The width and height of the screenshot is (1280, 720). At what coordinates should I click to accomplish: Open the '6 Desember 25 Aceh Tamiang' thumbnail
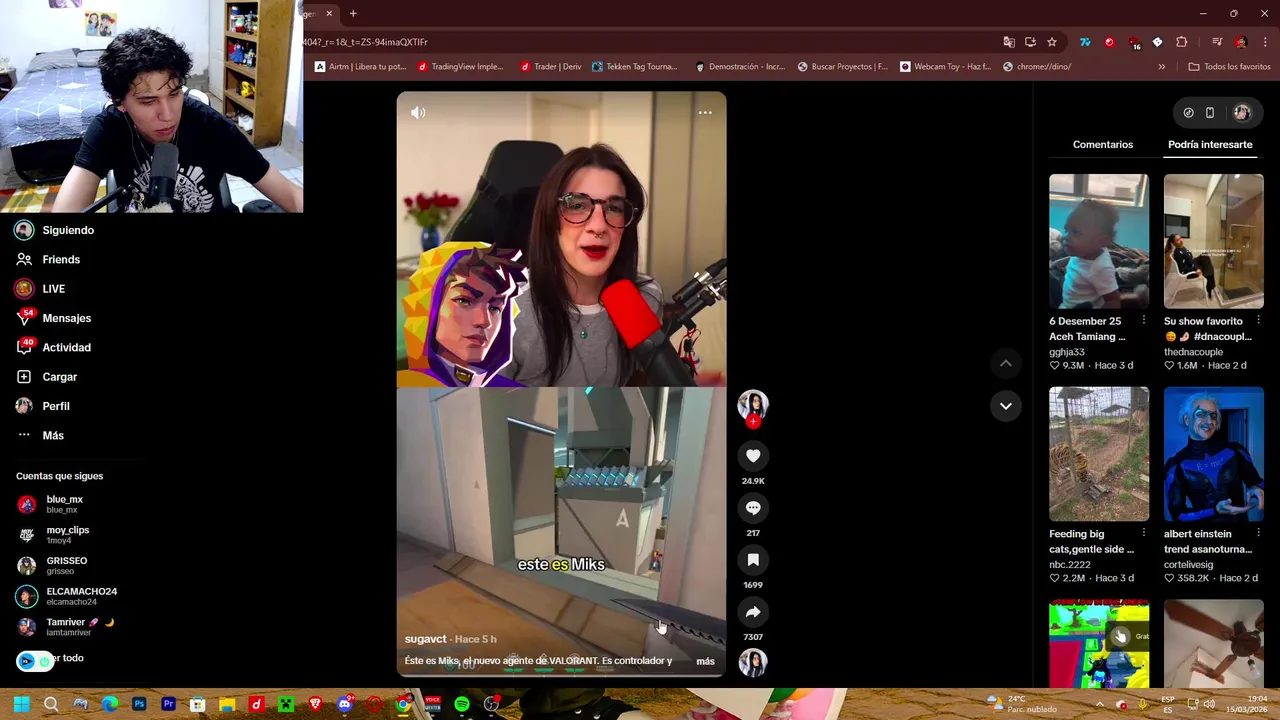tap(1099, 241)
